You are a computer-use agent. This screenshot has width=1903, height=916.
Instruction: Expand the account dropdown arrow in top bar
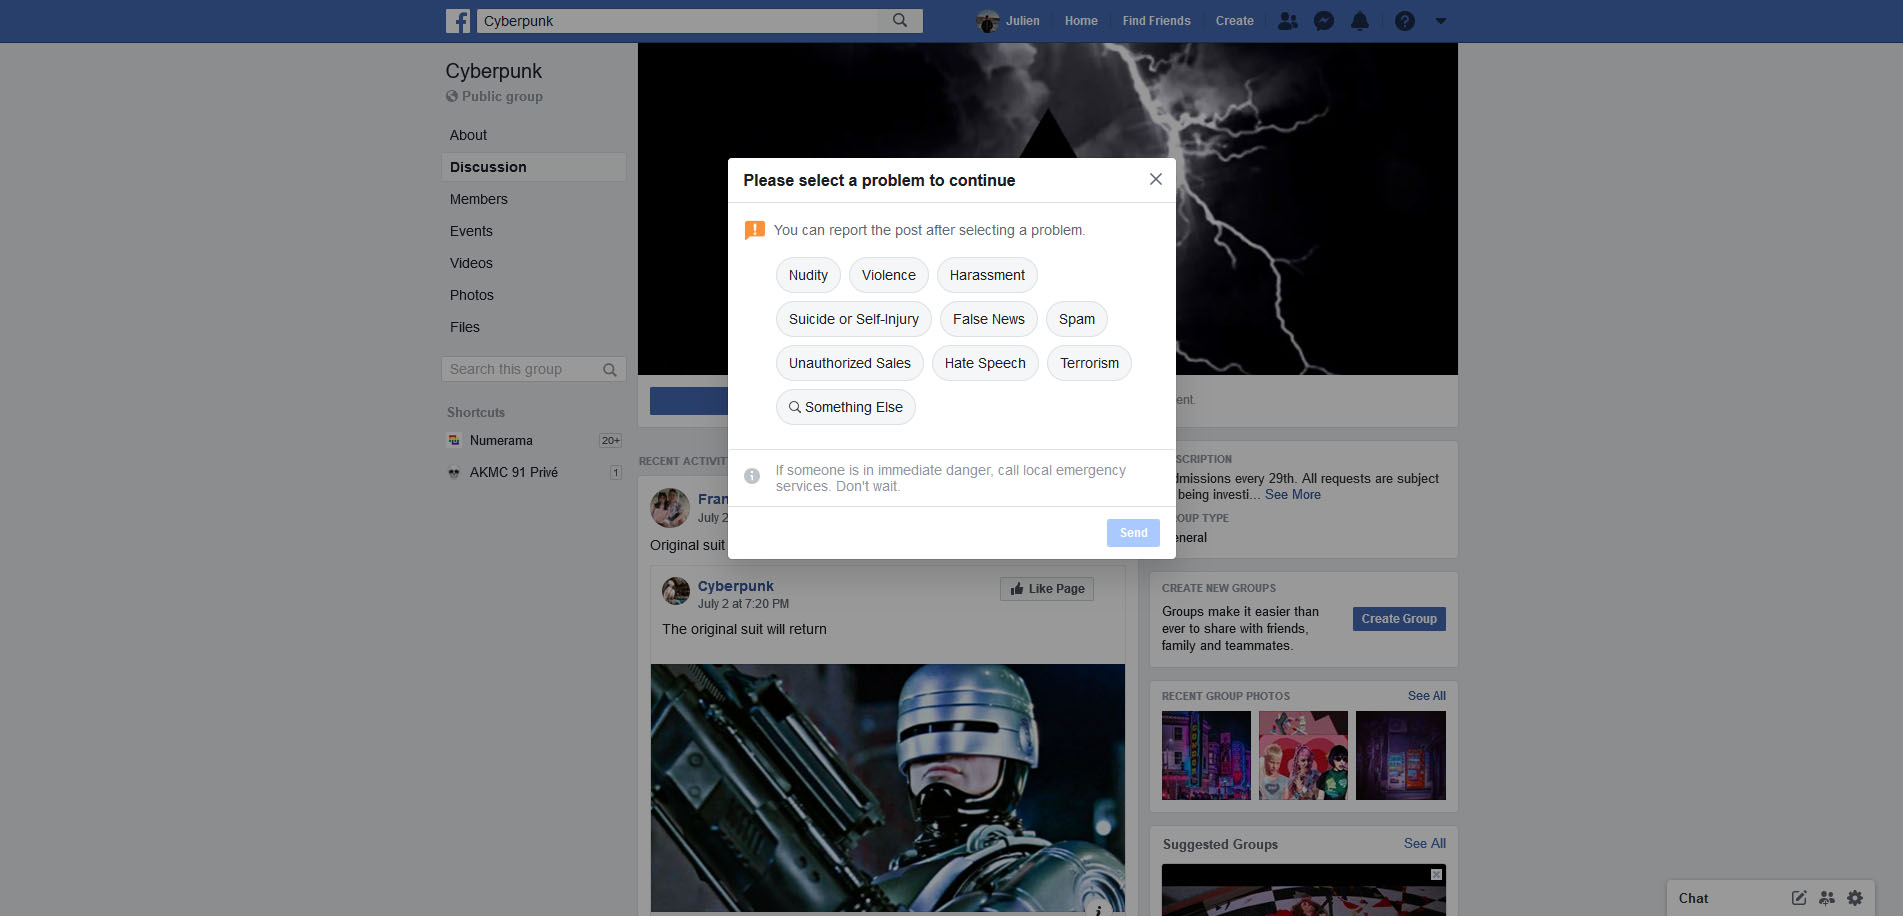[x=1441, y=21]
